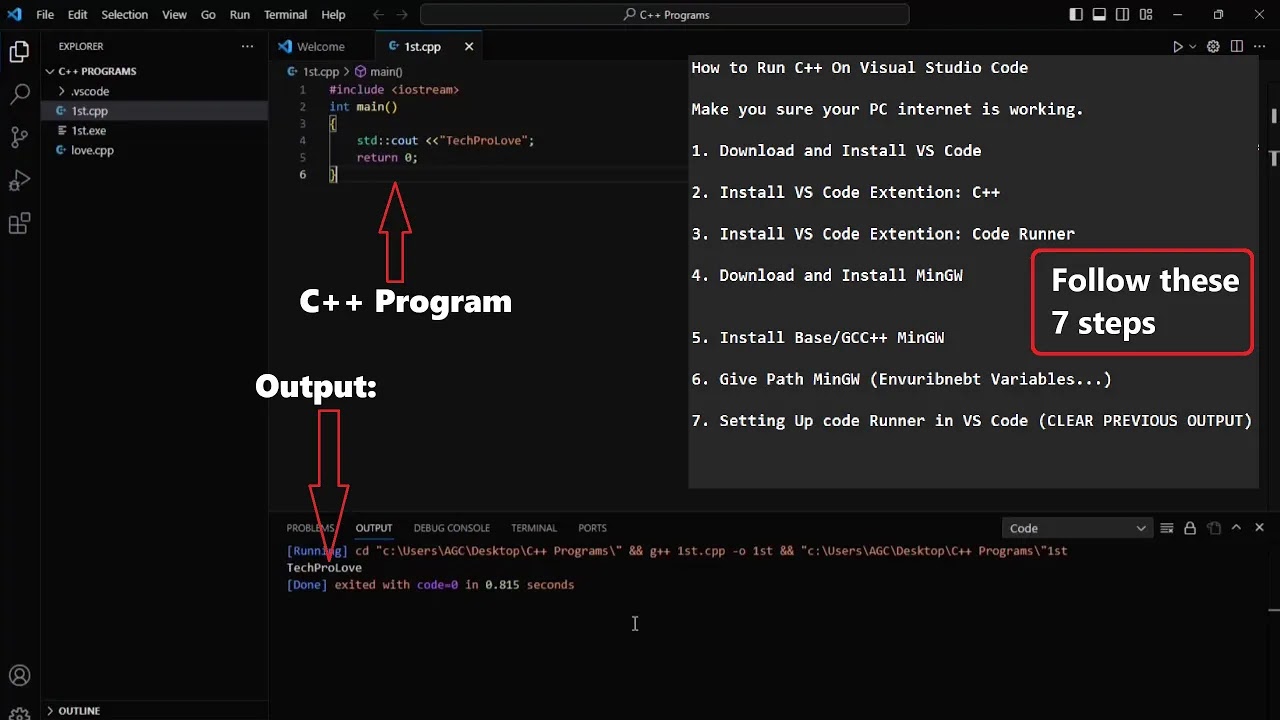Click line number 2 in gutter

tap(302, 106)
